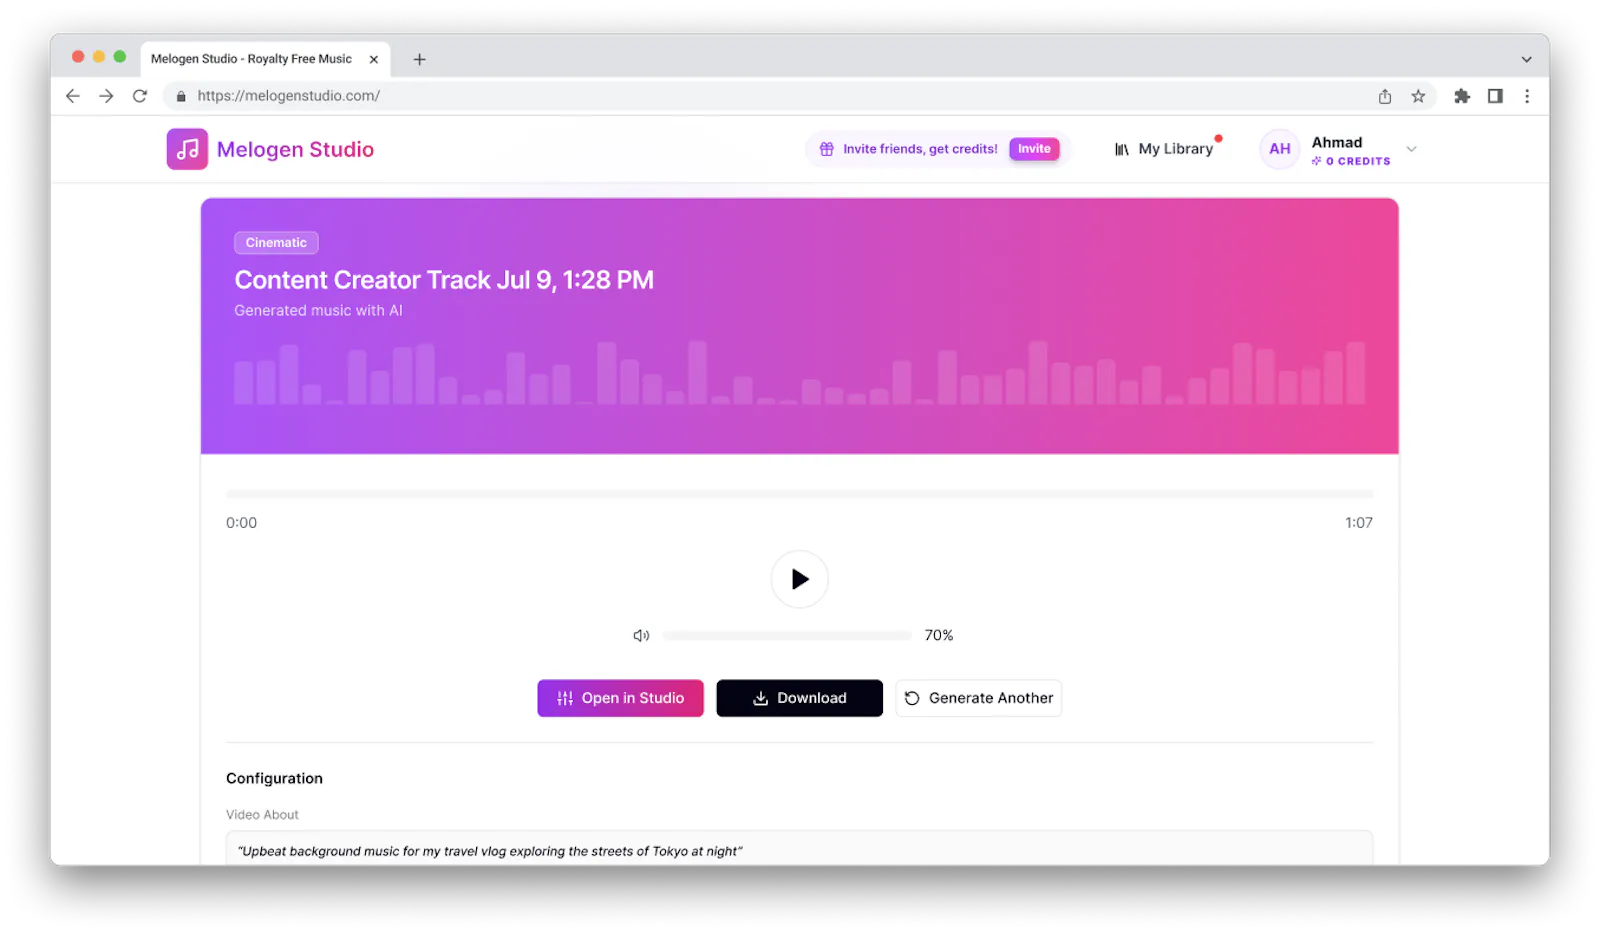Go forward in browser history

pyautogui.click(x=106, y=96)
